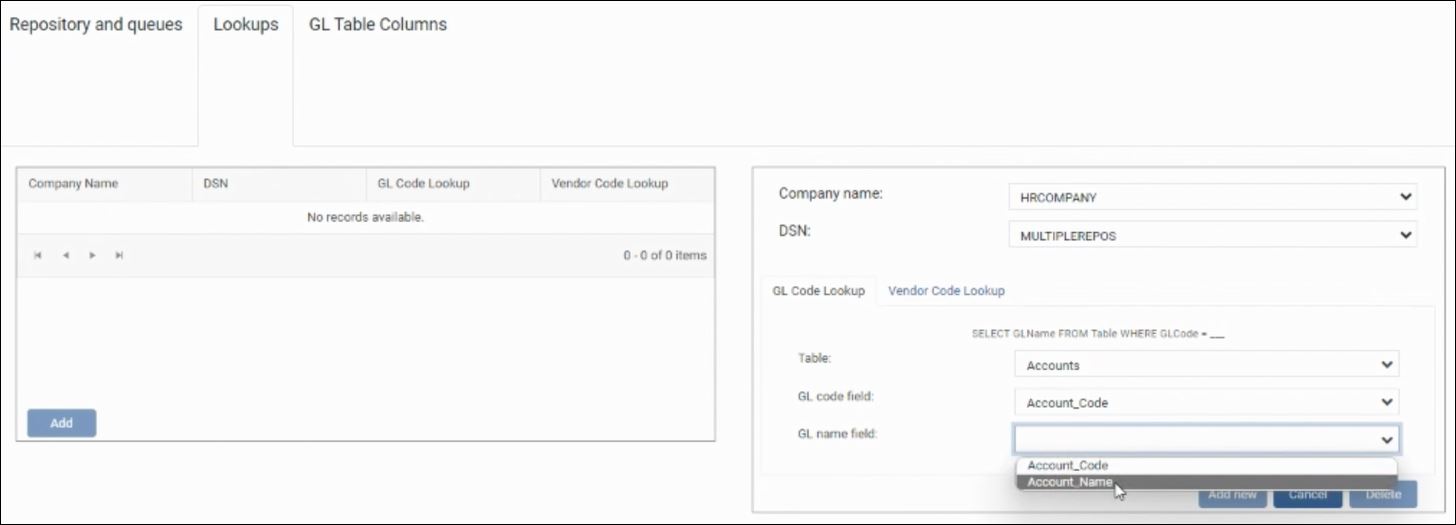This screenshot has height=525, width=1456.
Task: Click the Add button below grid
Action: [62, 423]
